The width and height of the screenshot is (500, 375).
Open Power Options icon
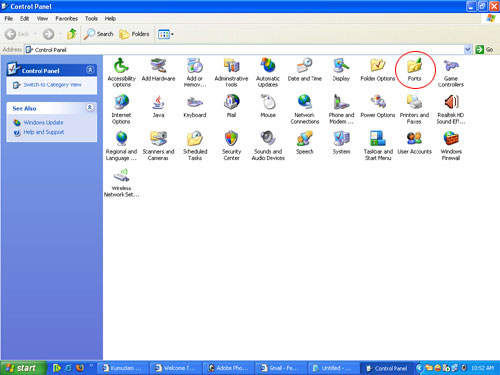point(378,106)
